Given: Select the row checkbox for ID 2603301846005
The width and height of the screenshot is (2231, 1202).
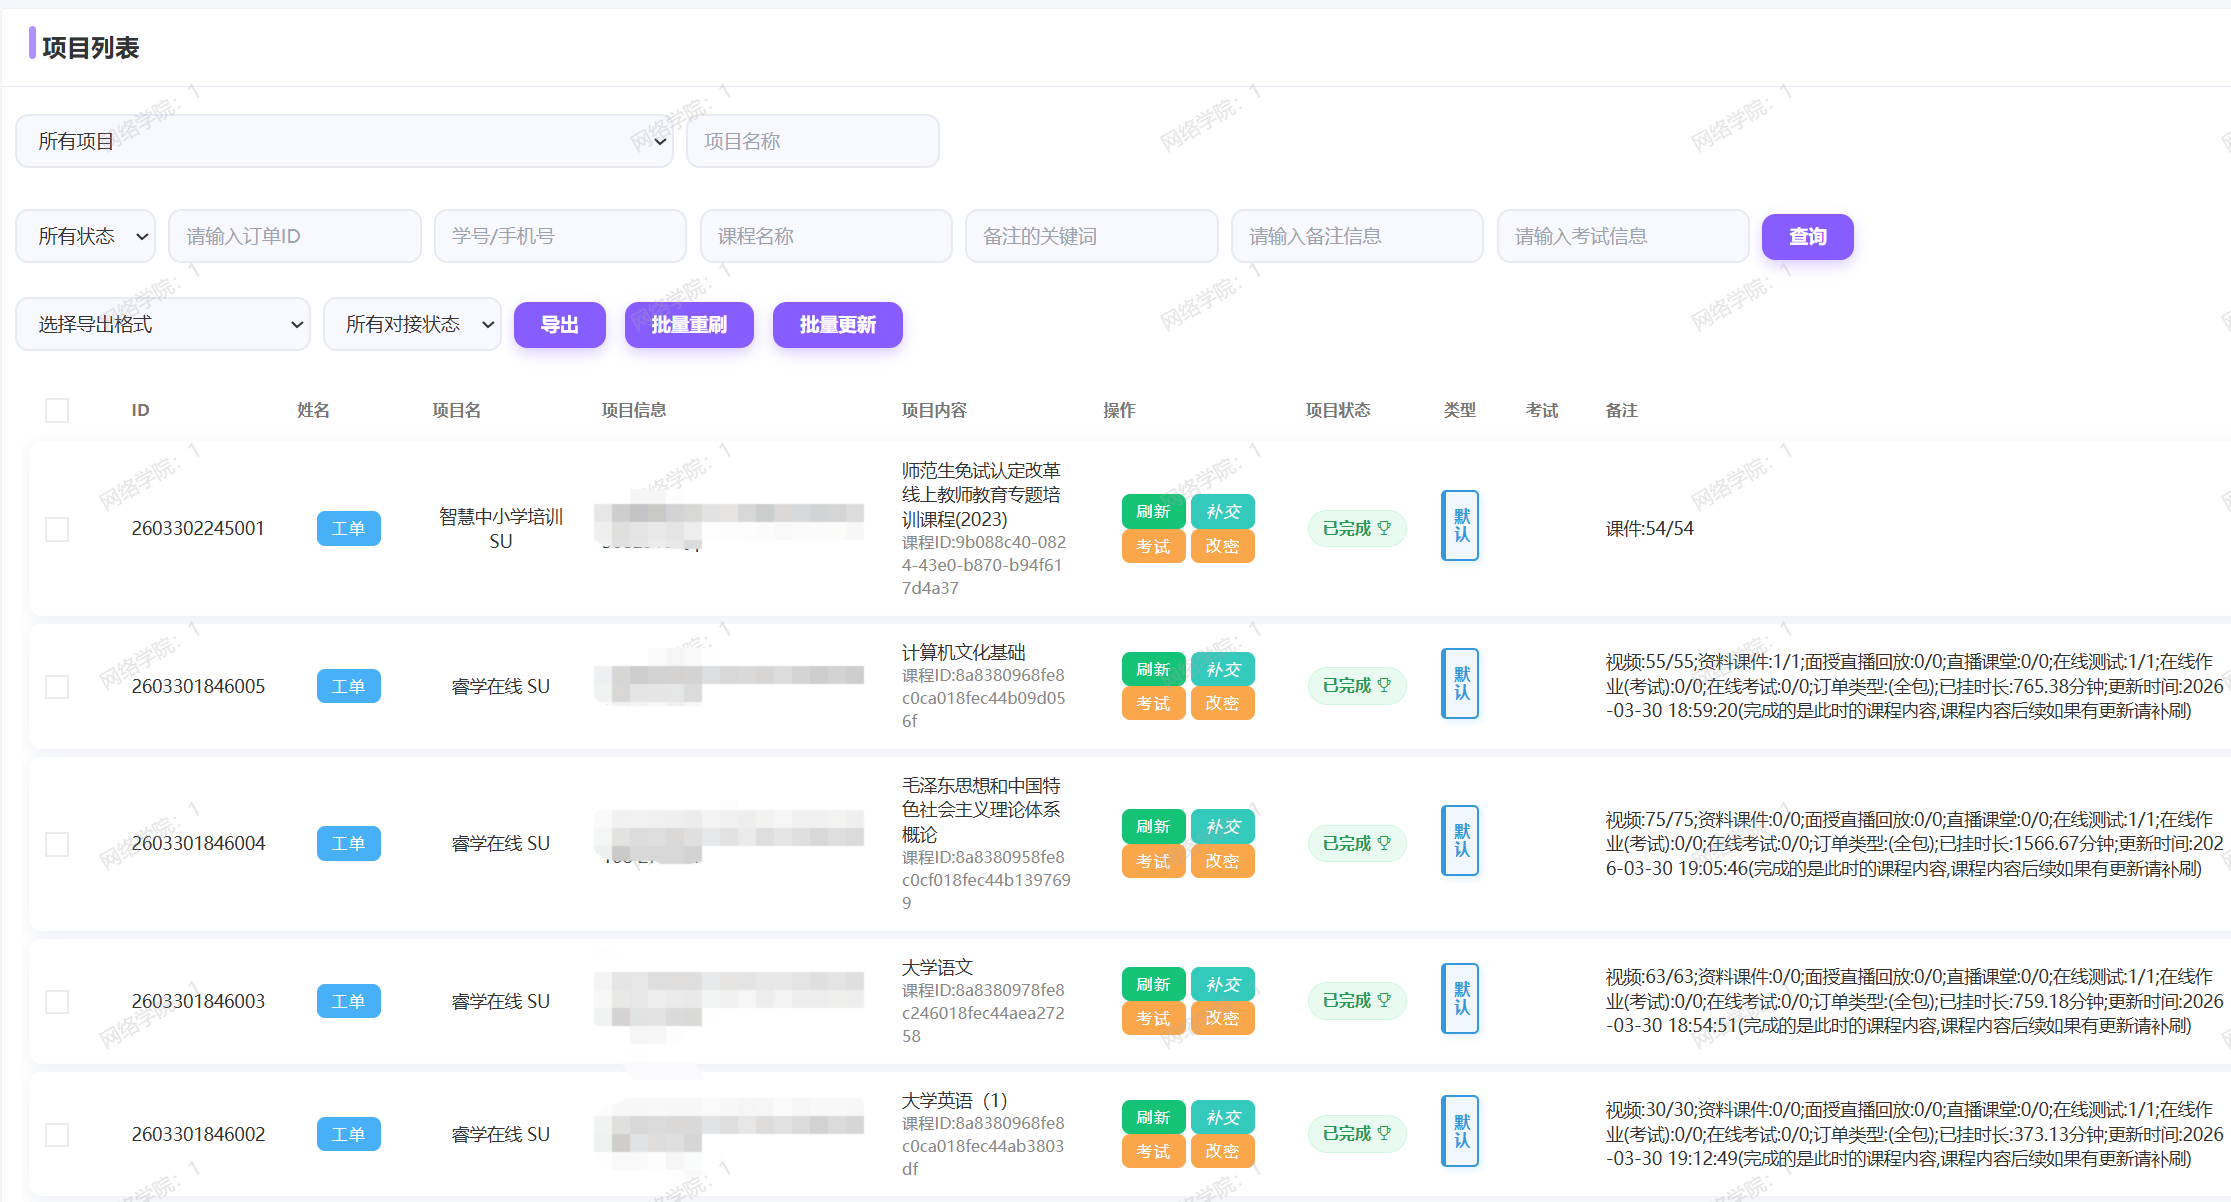Looking at the screenshot, I should [x=56, y=686].
